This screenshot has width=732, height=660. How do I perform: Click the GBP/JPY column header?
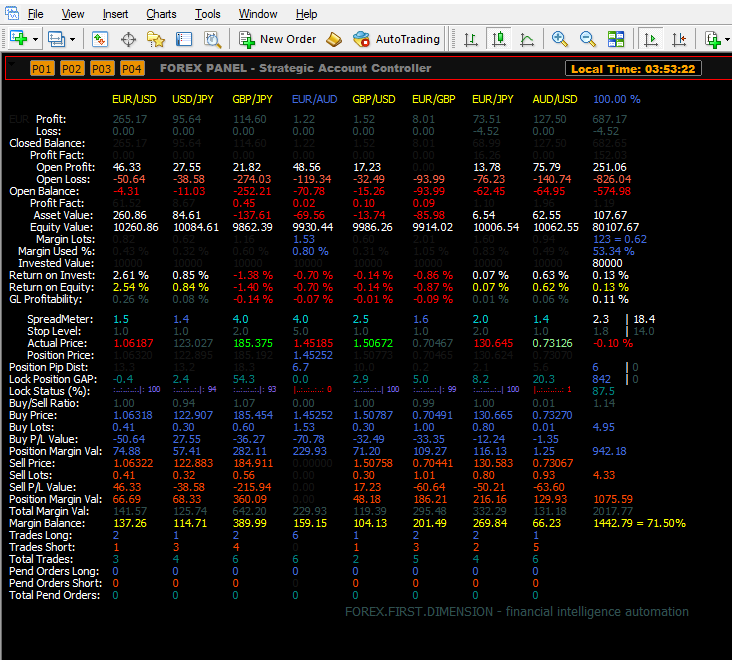[x=253, y=99]
